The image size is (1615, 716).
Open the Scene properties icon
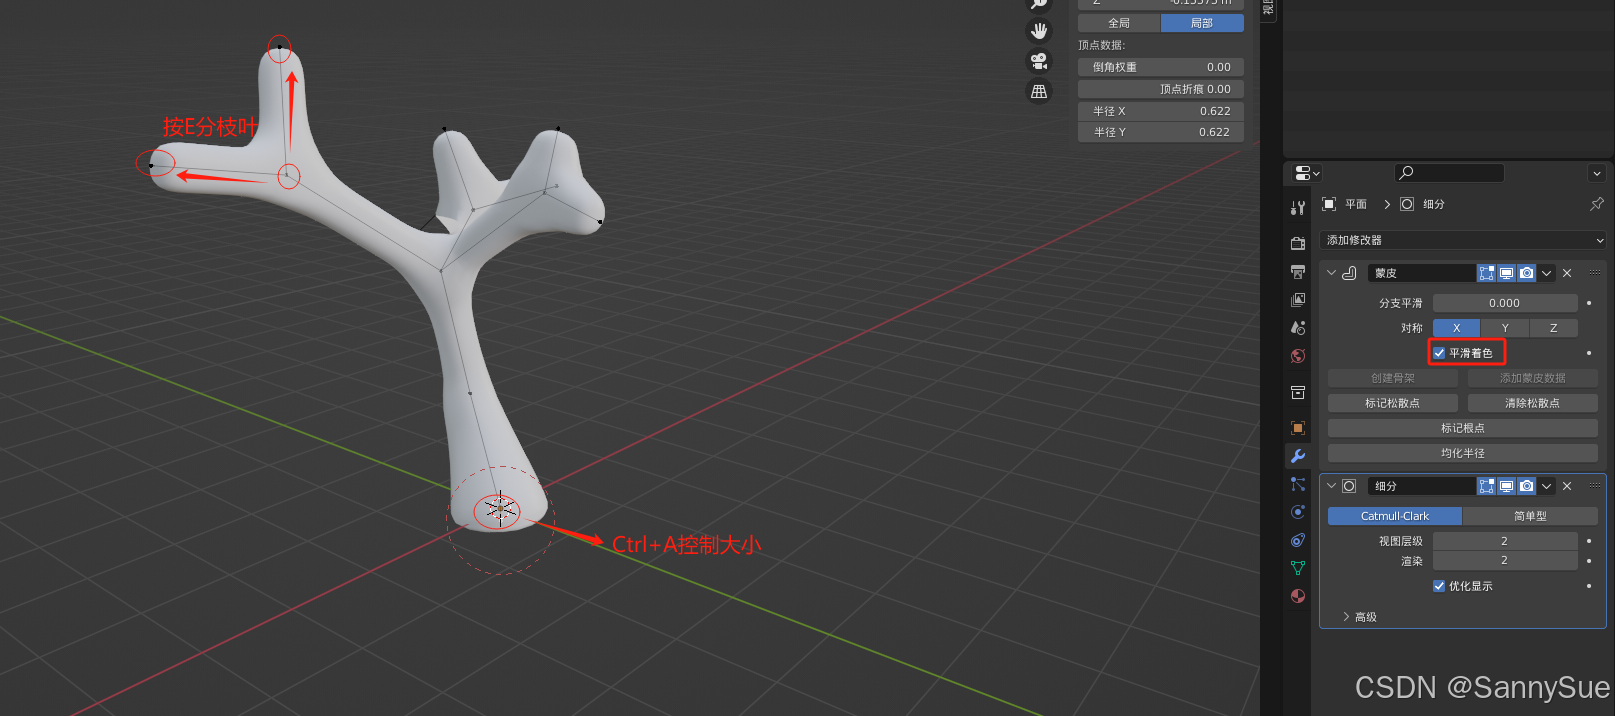pos(1298,327)
